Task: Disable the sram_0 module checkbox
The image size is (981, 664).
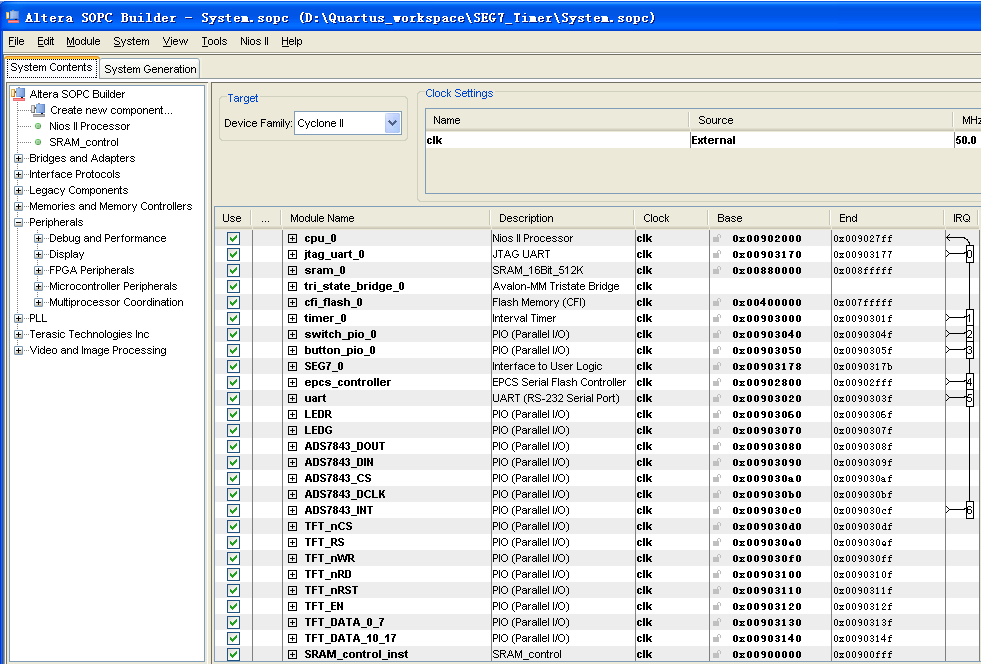Action: 233,270
